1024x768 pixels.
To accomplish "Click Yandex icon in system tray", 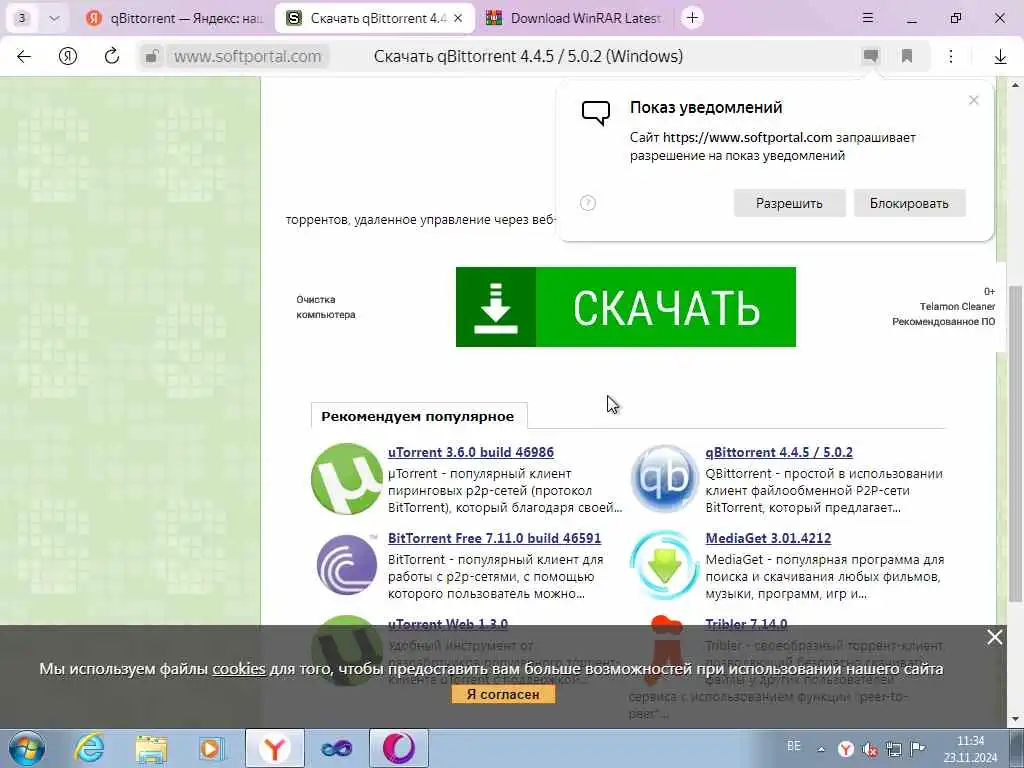I will click(x=846, y=749).
